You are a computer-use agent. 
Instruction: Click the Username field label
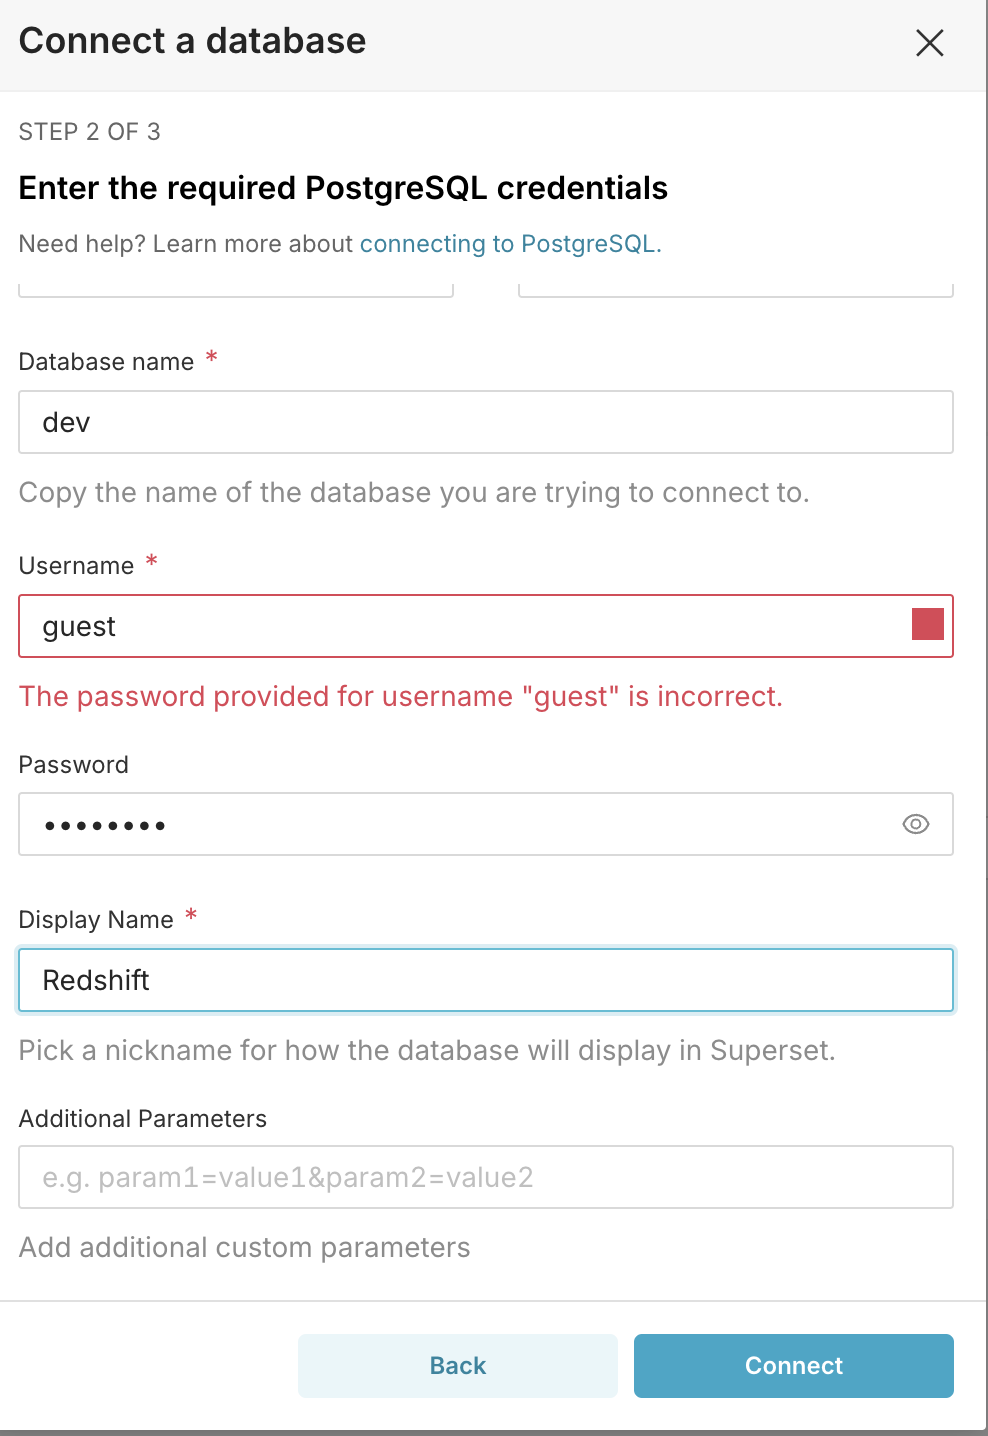76,566
